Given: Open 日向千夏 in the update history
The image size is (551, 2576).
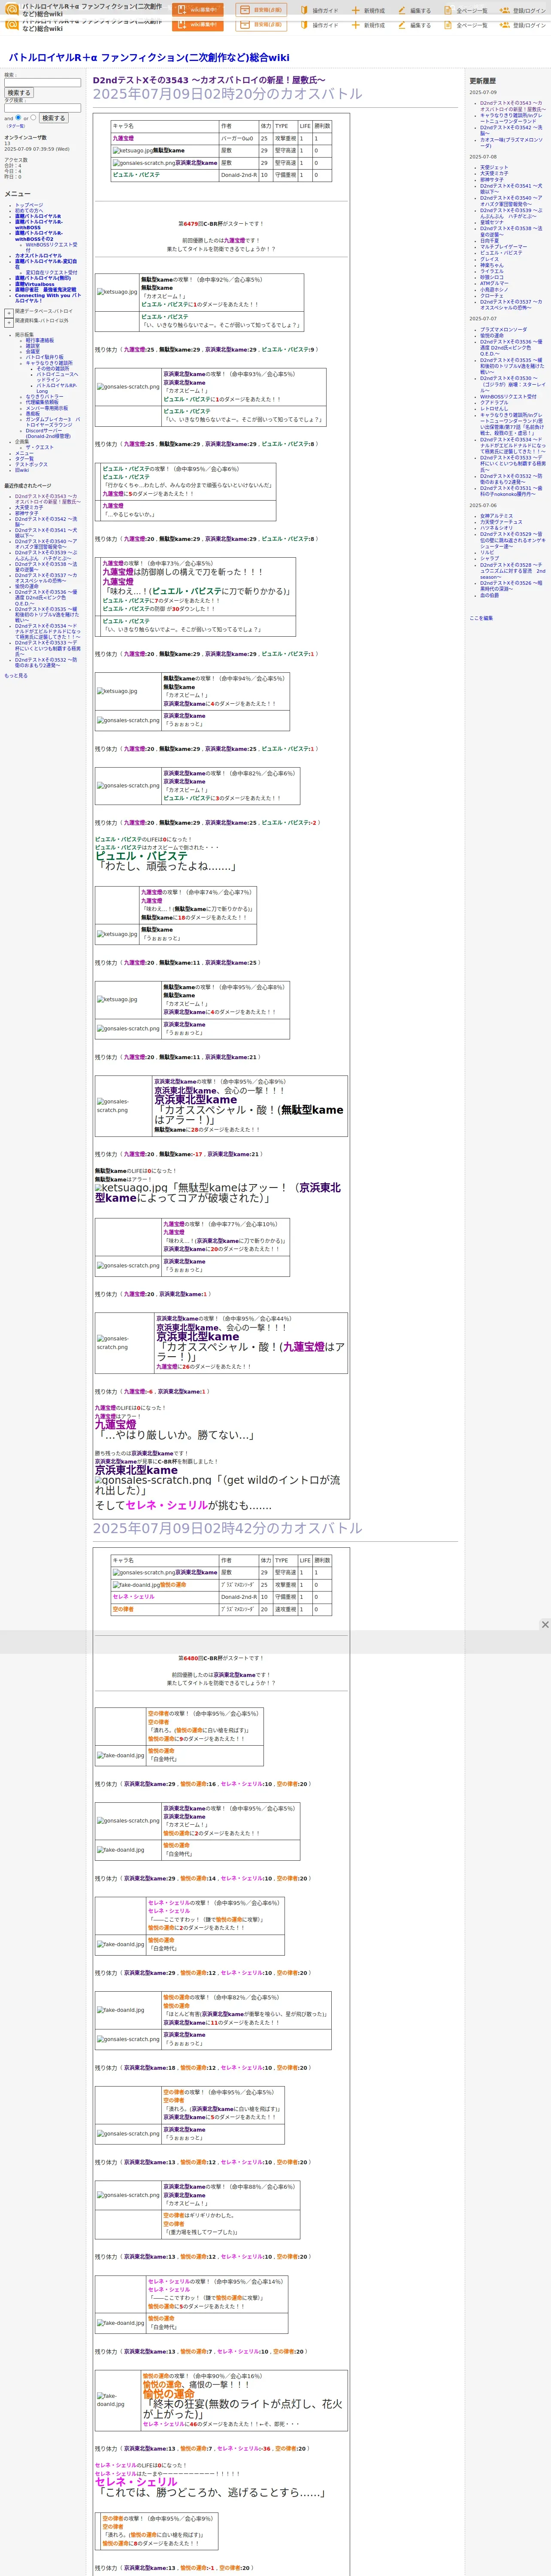Looking at the screenshot, I should point(489,240).
